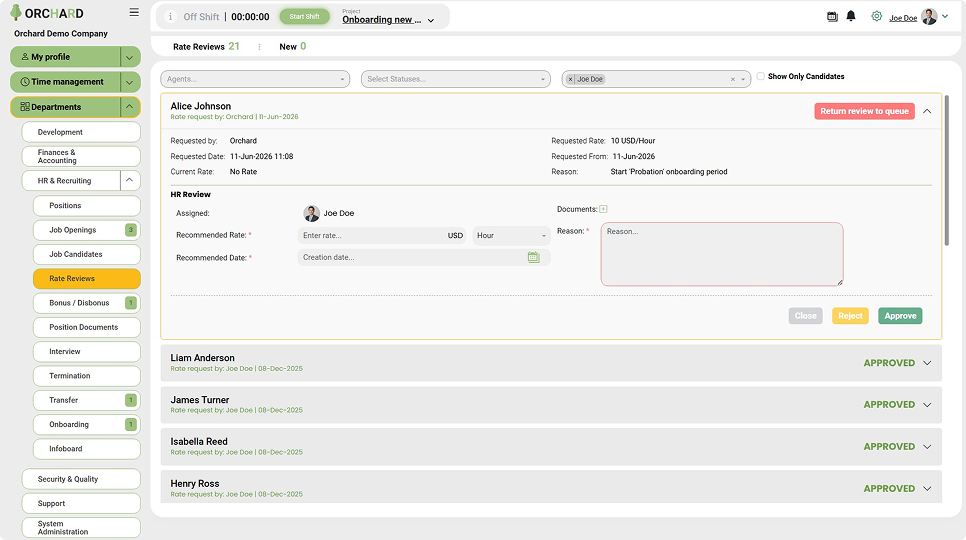Open the Recommended Date calendar picker
Viewport: 966px width, 540px height.
[534, 257]
